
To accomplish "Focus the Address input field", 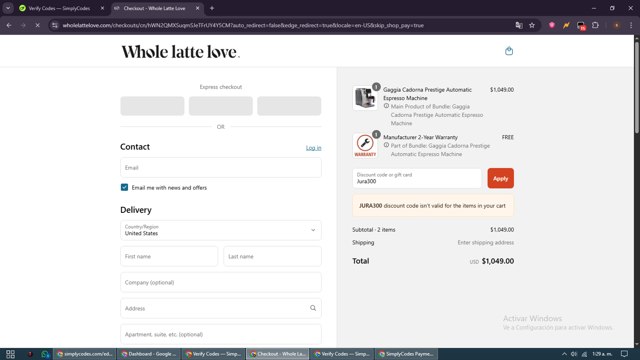I will (x=221, y=308).
